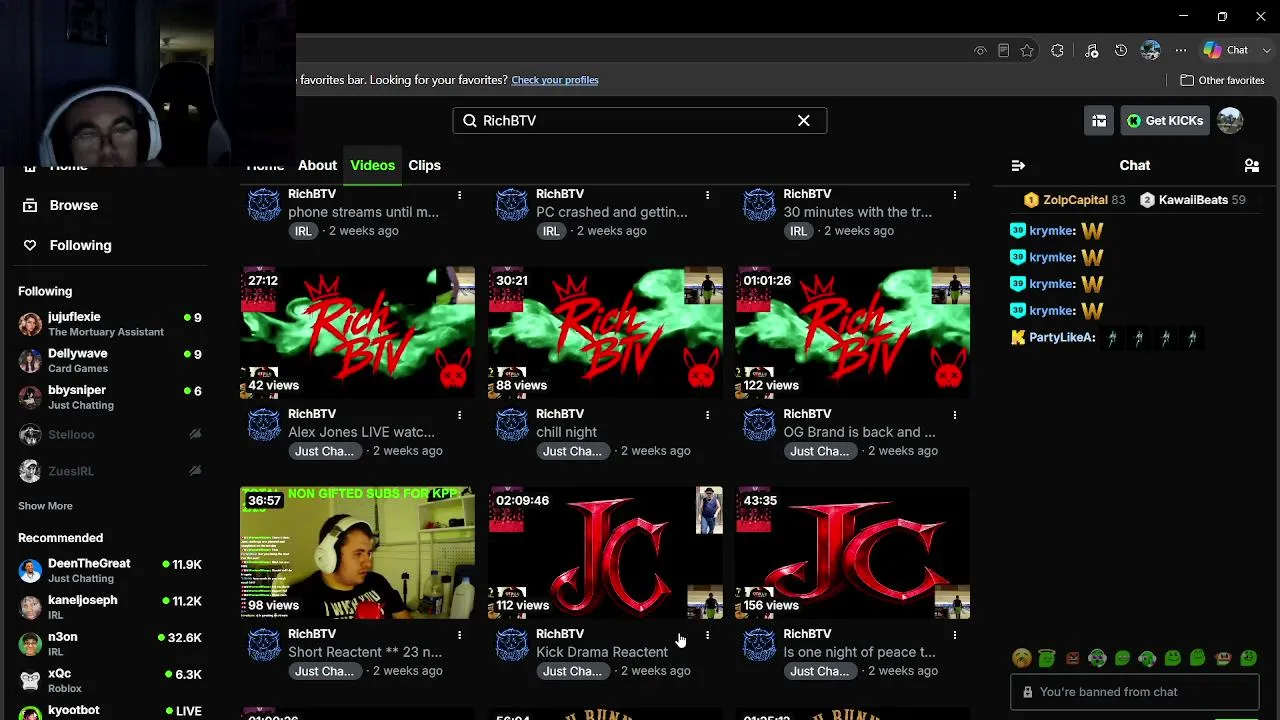
Task: Play the 01:01:26 video thumbnail
Action: pos(853,332)
